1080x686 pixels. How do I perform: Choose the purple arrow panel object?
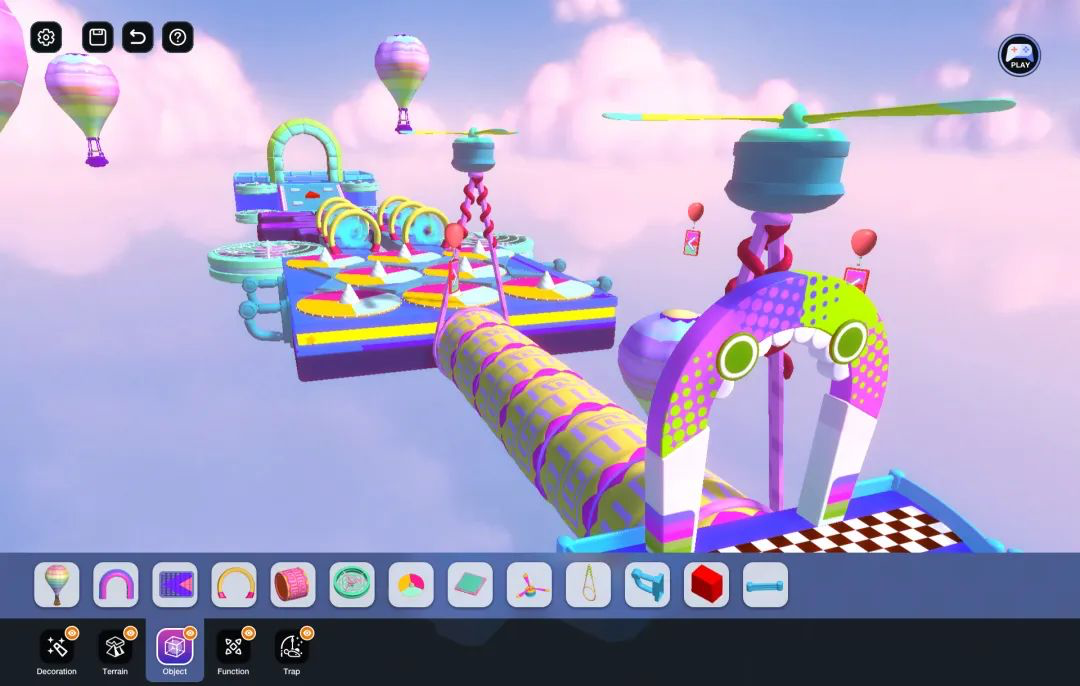(175, 585)
